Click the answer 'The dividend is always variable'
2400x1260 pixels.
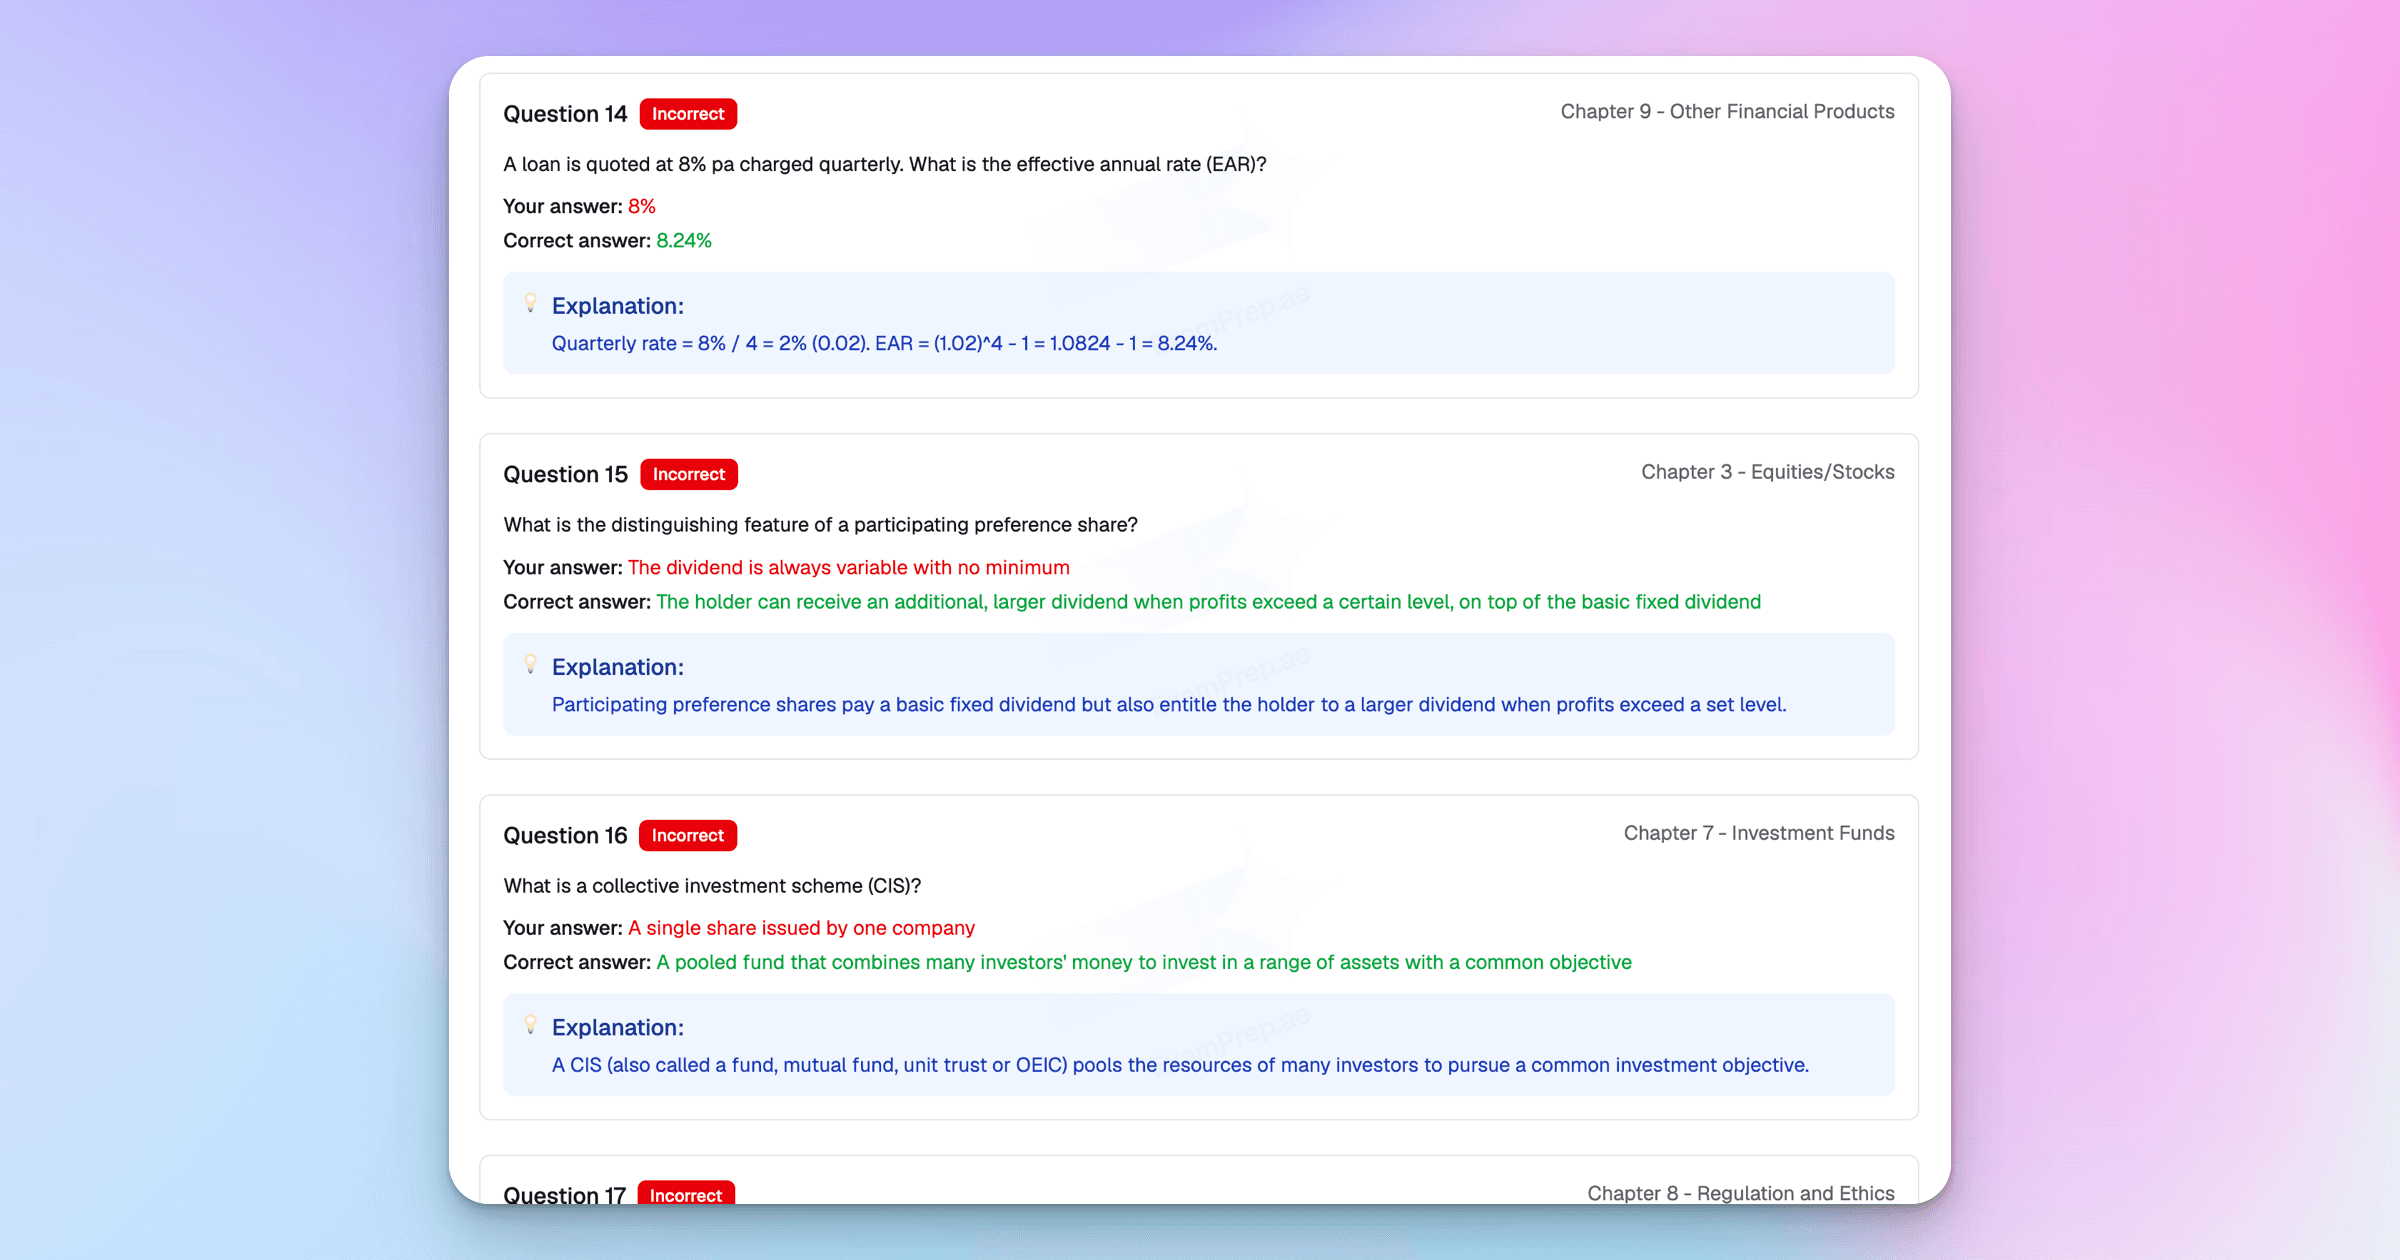[x=849, y=568]
